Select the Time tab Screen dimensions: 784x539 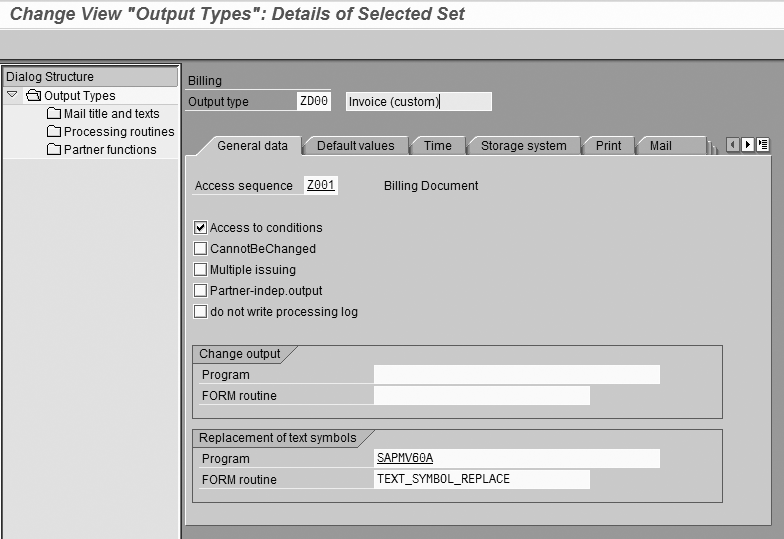point(437,146)
